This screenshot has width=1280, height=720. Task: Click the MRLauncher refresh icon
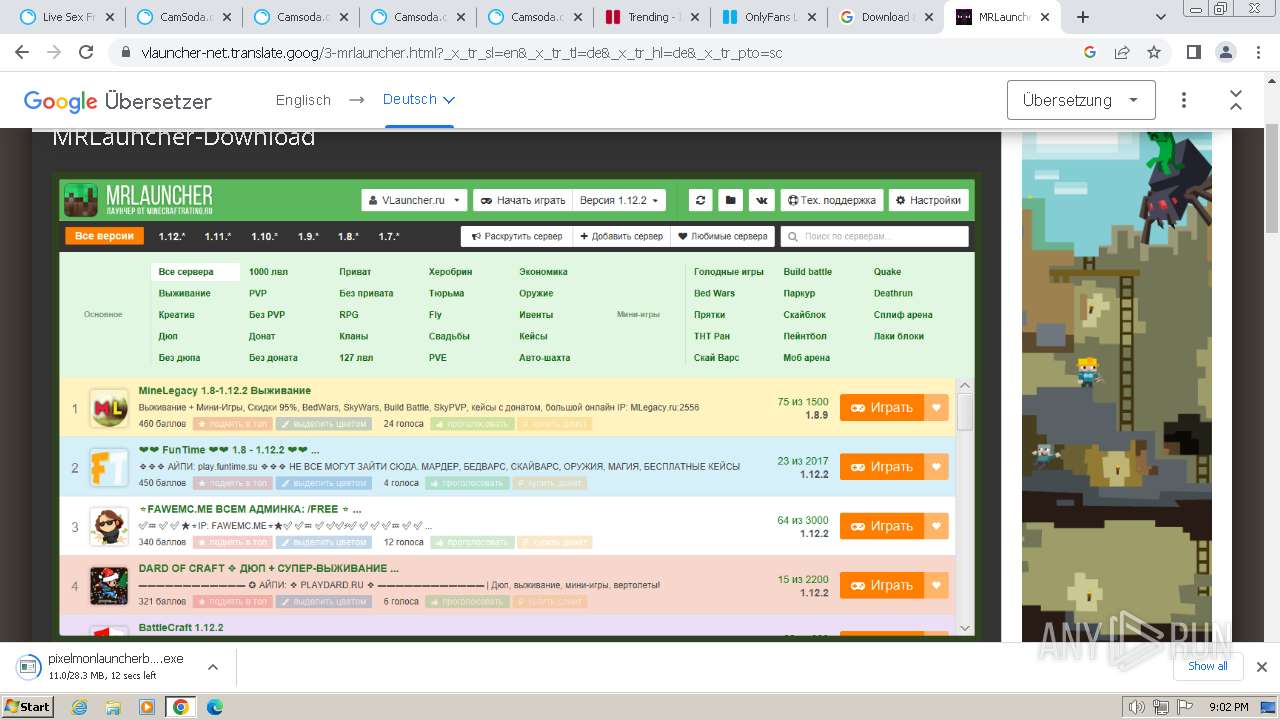700,200
